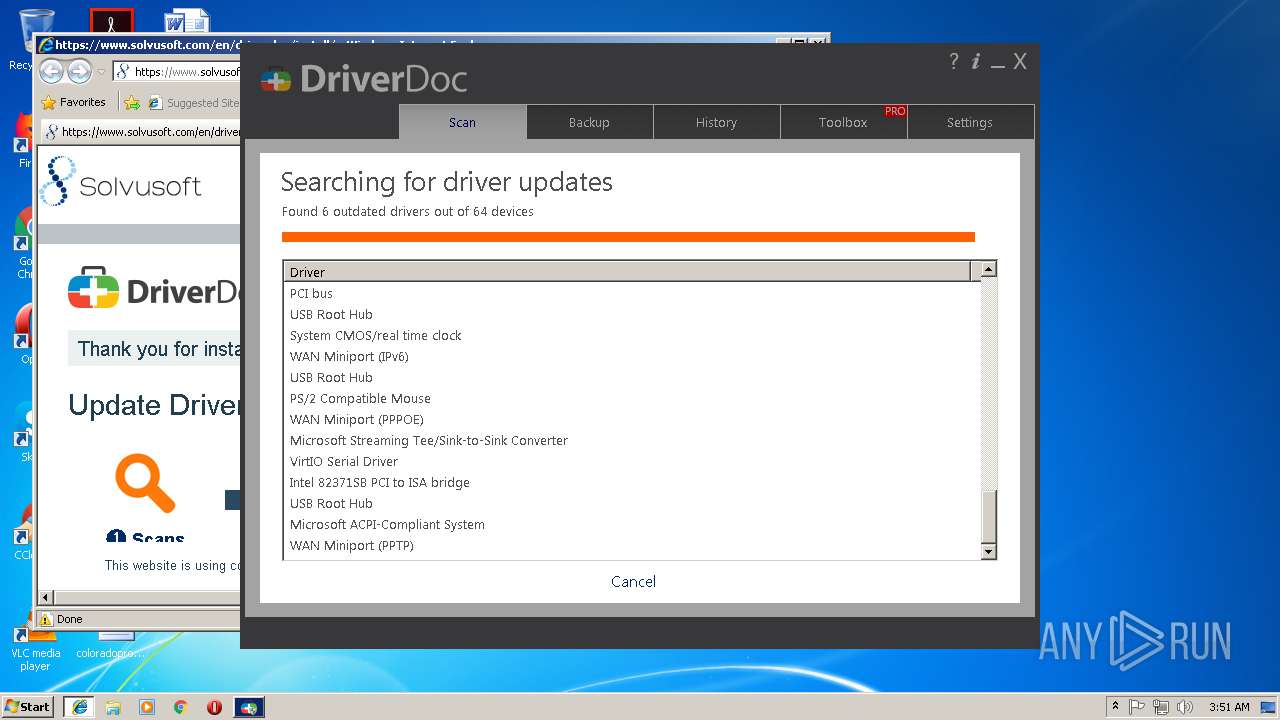This screenshot has height=720, width=1280.
Task: Click the DriverDoc logo in title bar
Action: tap(364, 79)
